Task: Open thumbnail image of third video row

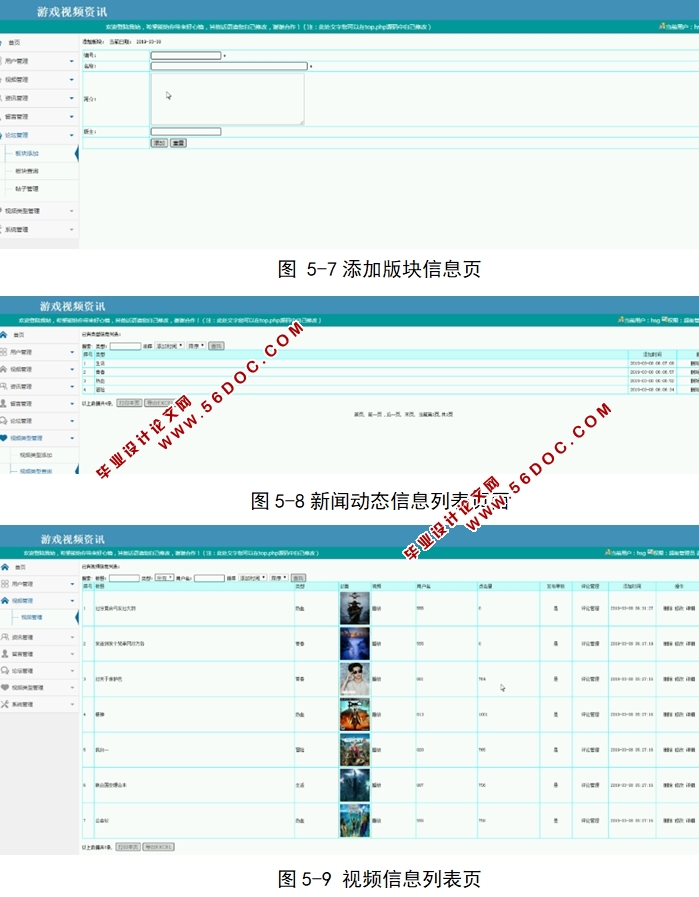Action: tap(354, 679)
